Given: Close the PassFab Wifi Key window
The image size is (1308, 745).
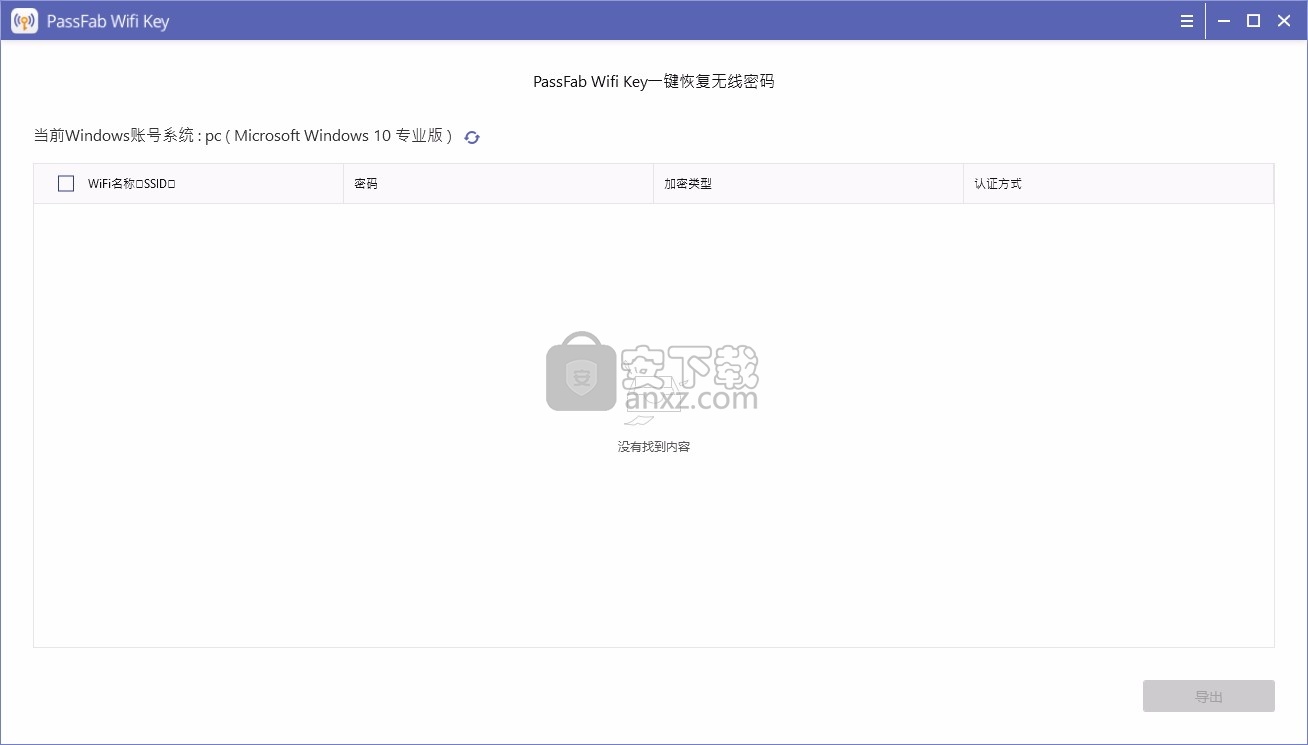Looking at the screenshot, I should coord(1284,21).
